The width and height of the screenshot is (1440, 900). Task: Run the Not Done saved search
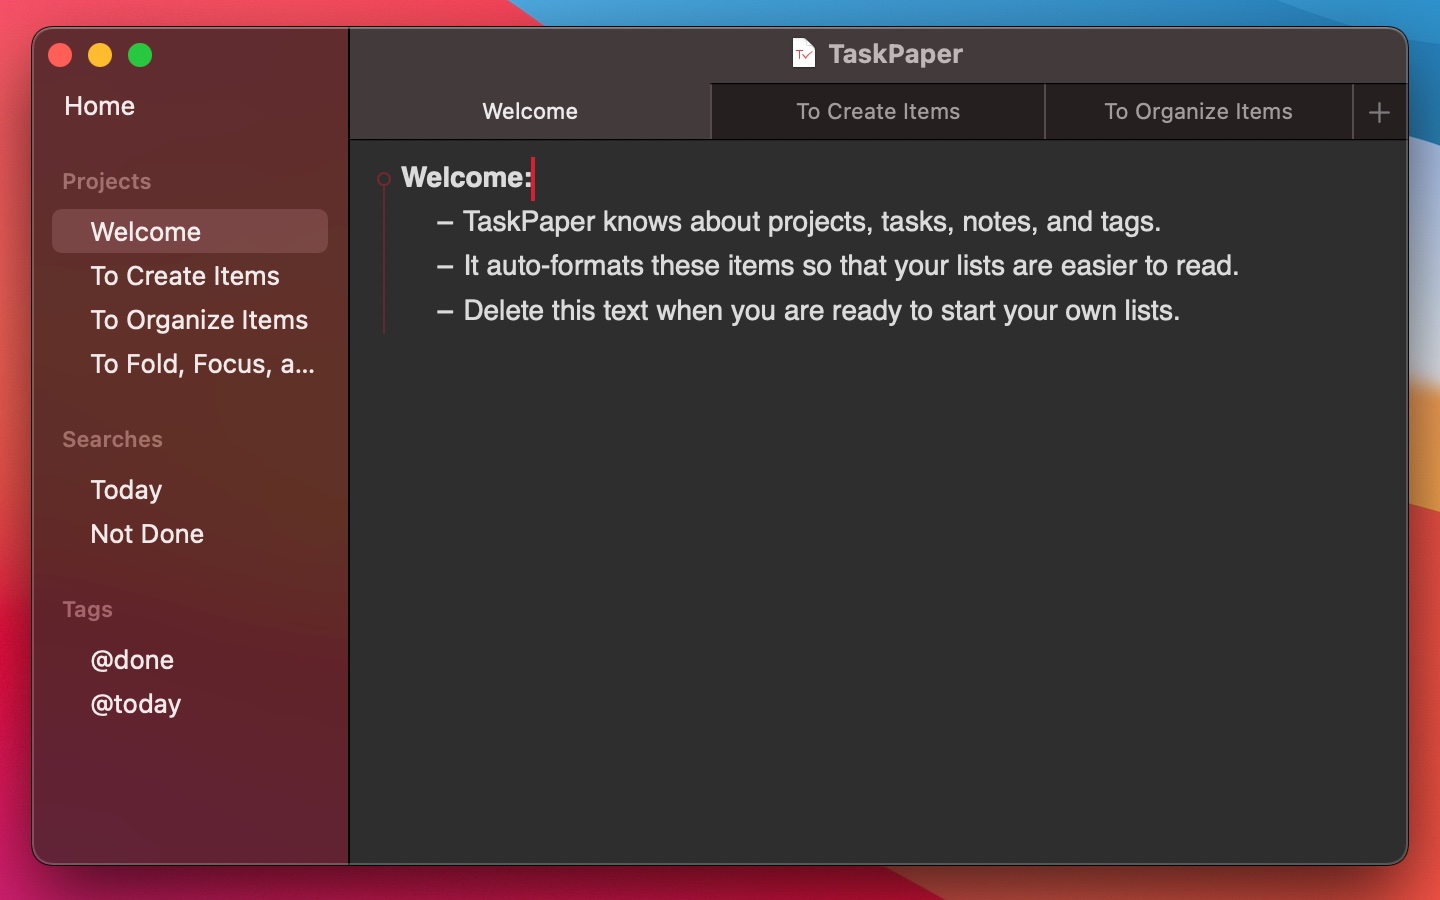point(147,534)
